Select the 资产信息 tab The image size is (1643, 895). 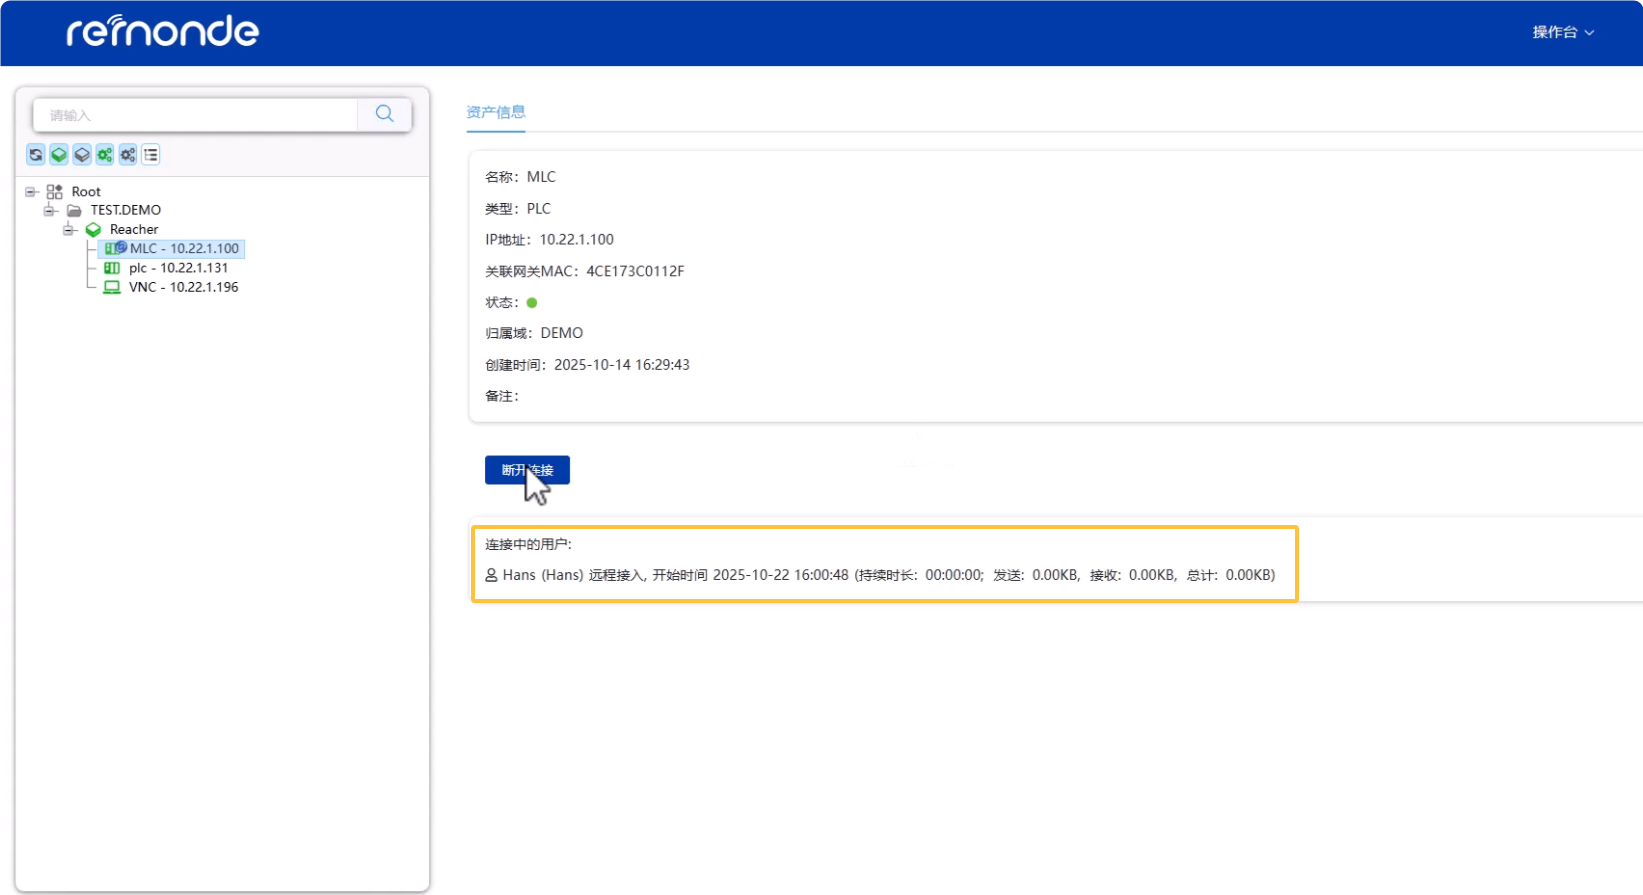click(495, 112)
